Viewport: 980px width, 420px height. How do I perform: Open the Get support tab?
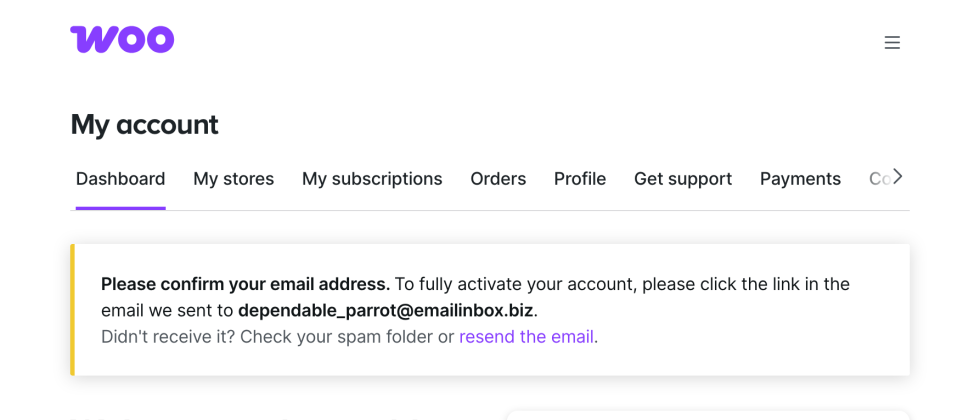pos(683,179)
